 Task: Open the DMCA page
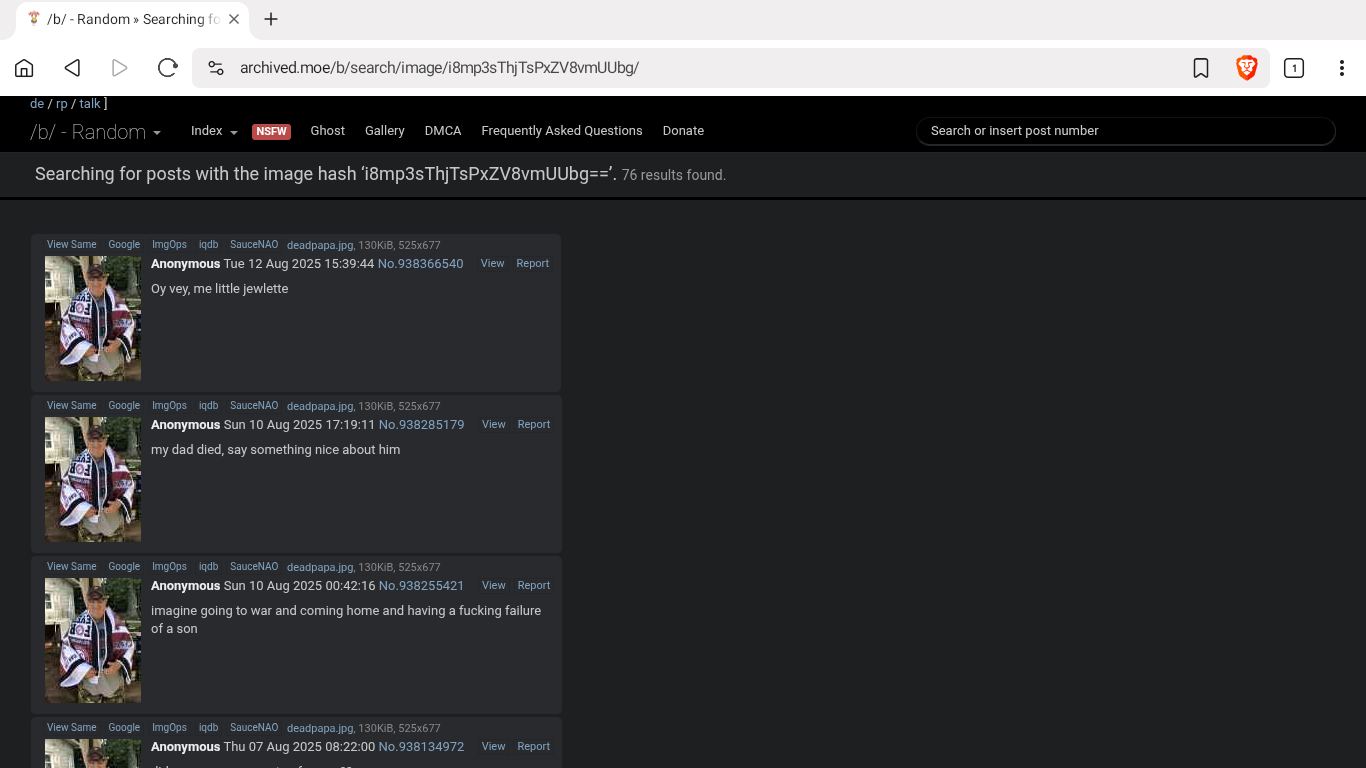pos(443,131)
